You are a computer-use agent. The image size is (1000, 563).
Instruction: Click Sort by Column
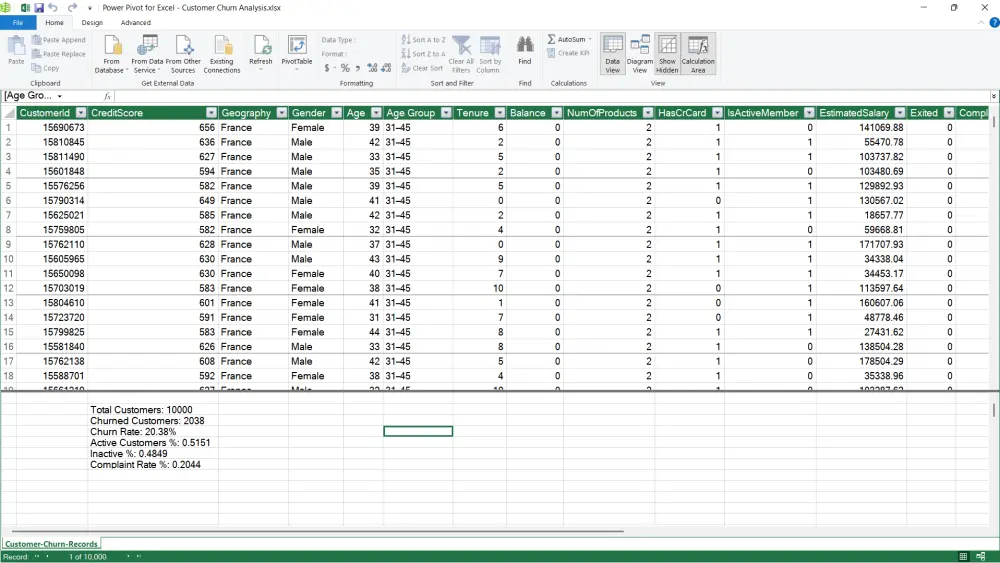tap(490, 54)
